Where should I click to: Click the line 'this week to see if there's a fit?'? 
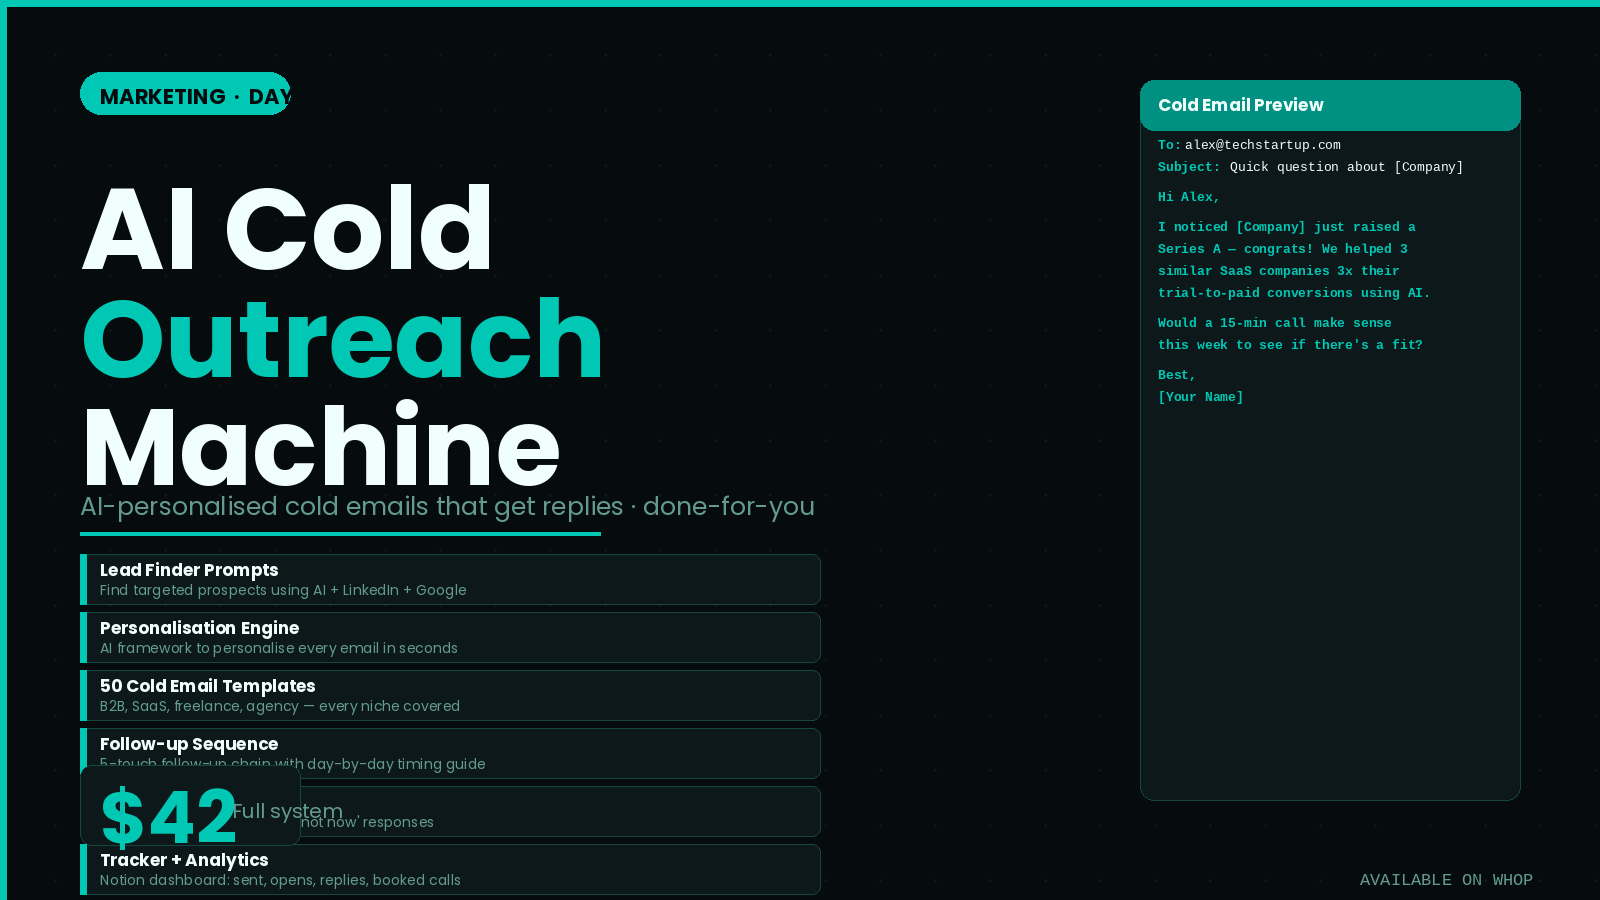[1290, 345]
